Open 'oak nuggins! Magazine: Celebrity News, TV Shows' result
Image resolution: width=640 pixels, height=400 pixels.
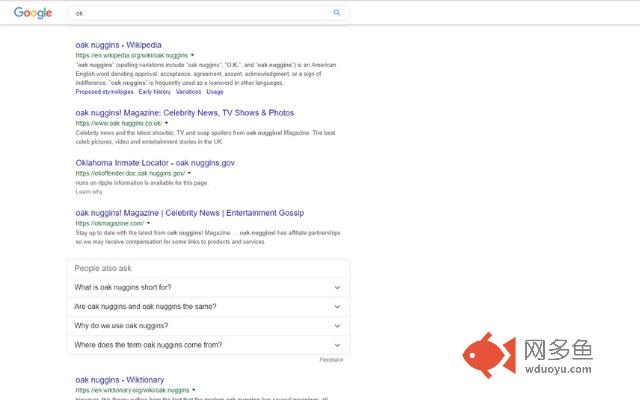(x=184, y=113)
